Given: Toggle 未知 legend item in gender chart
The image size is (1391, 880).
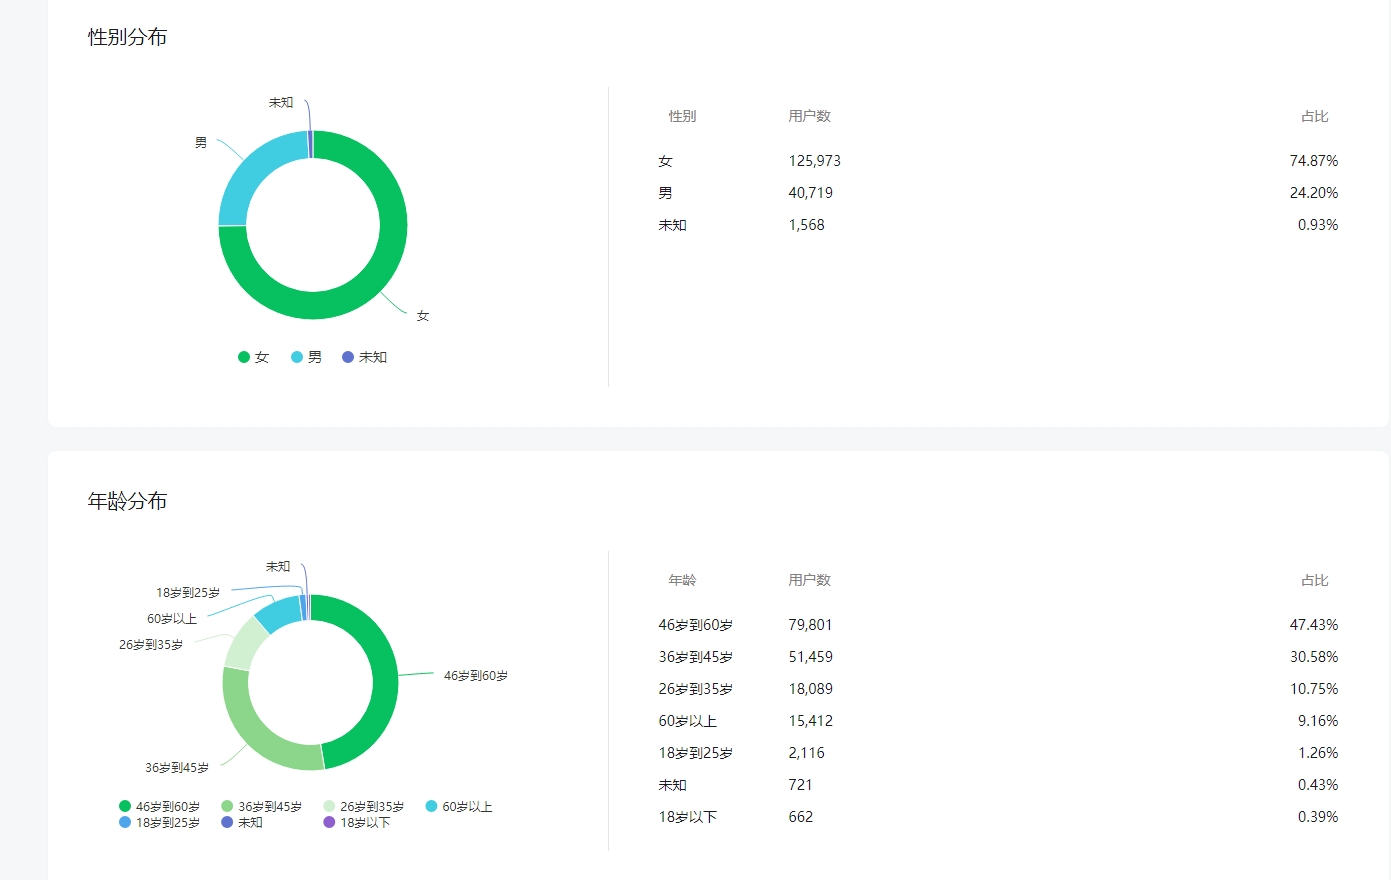Looking at the screenshot, I should tap(365, 357).
